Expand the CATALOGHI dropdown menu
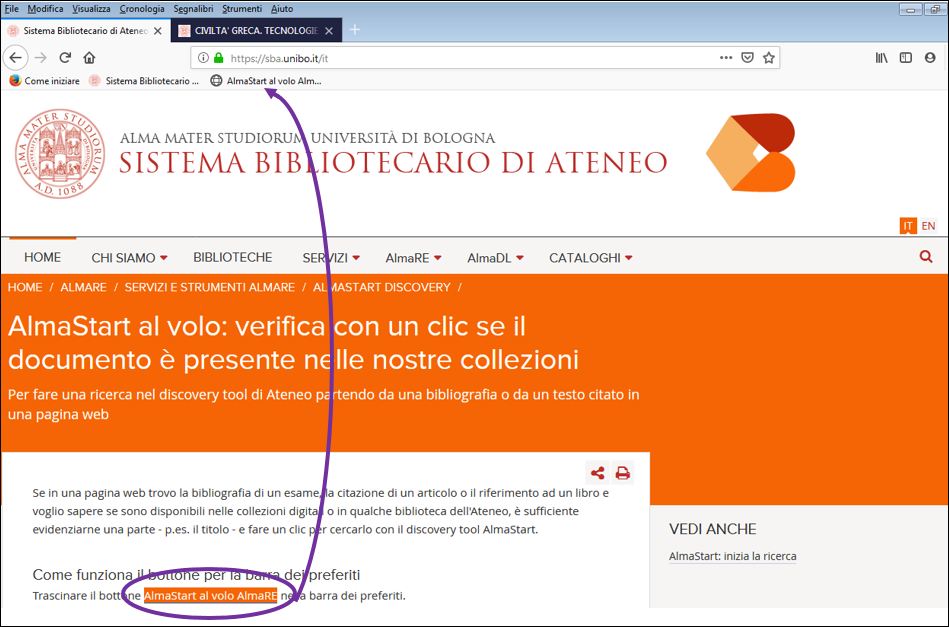 point(590,258)
